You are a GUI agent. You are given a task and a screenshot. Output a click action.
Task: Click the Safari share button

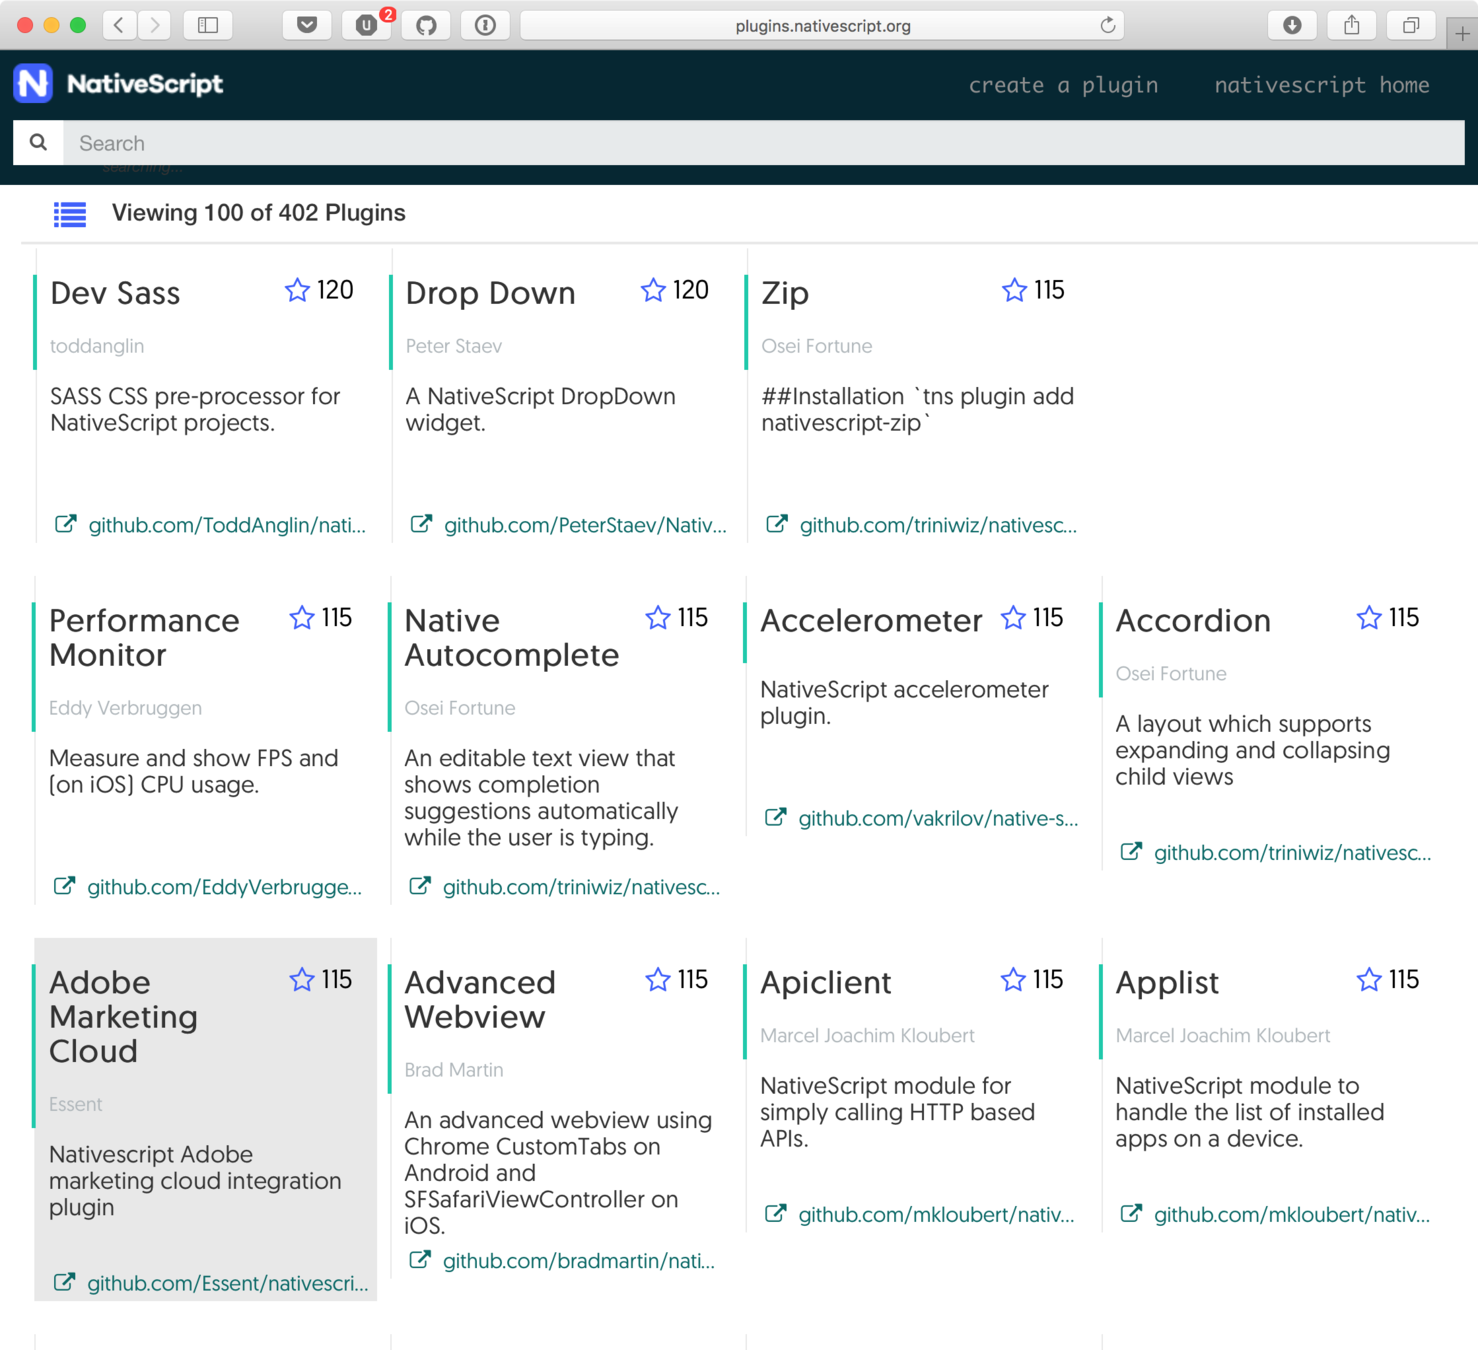click(1352, 25)
